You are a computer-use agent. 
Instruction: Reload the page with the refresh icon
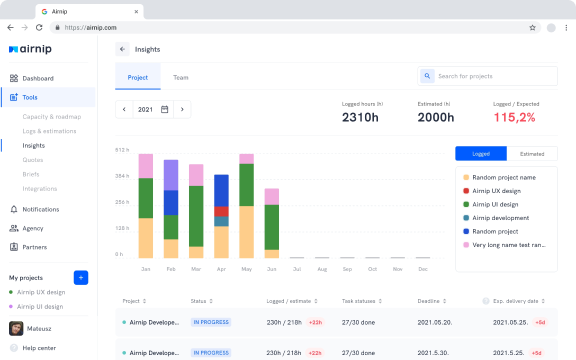pyautogui.click(x=39, y=28)
